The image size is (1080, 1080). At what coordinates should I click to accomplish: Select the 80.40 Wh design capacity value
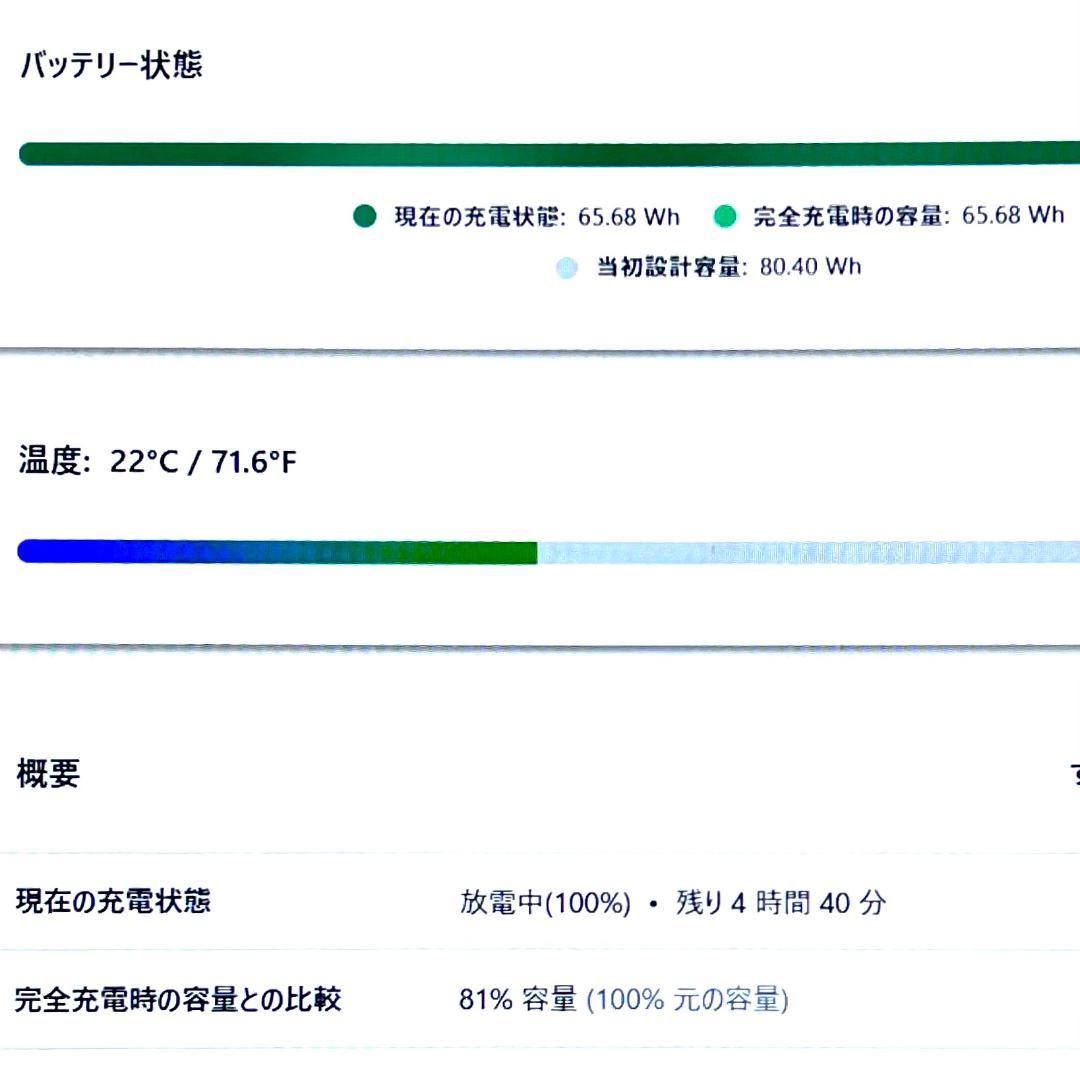810,267
